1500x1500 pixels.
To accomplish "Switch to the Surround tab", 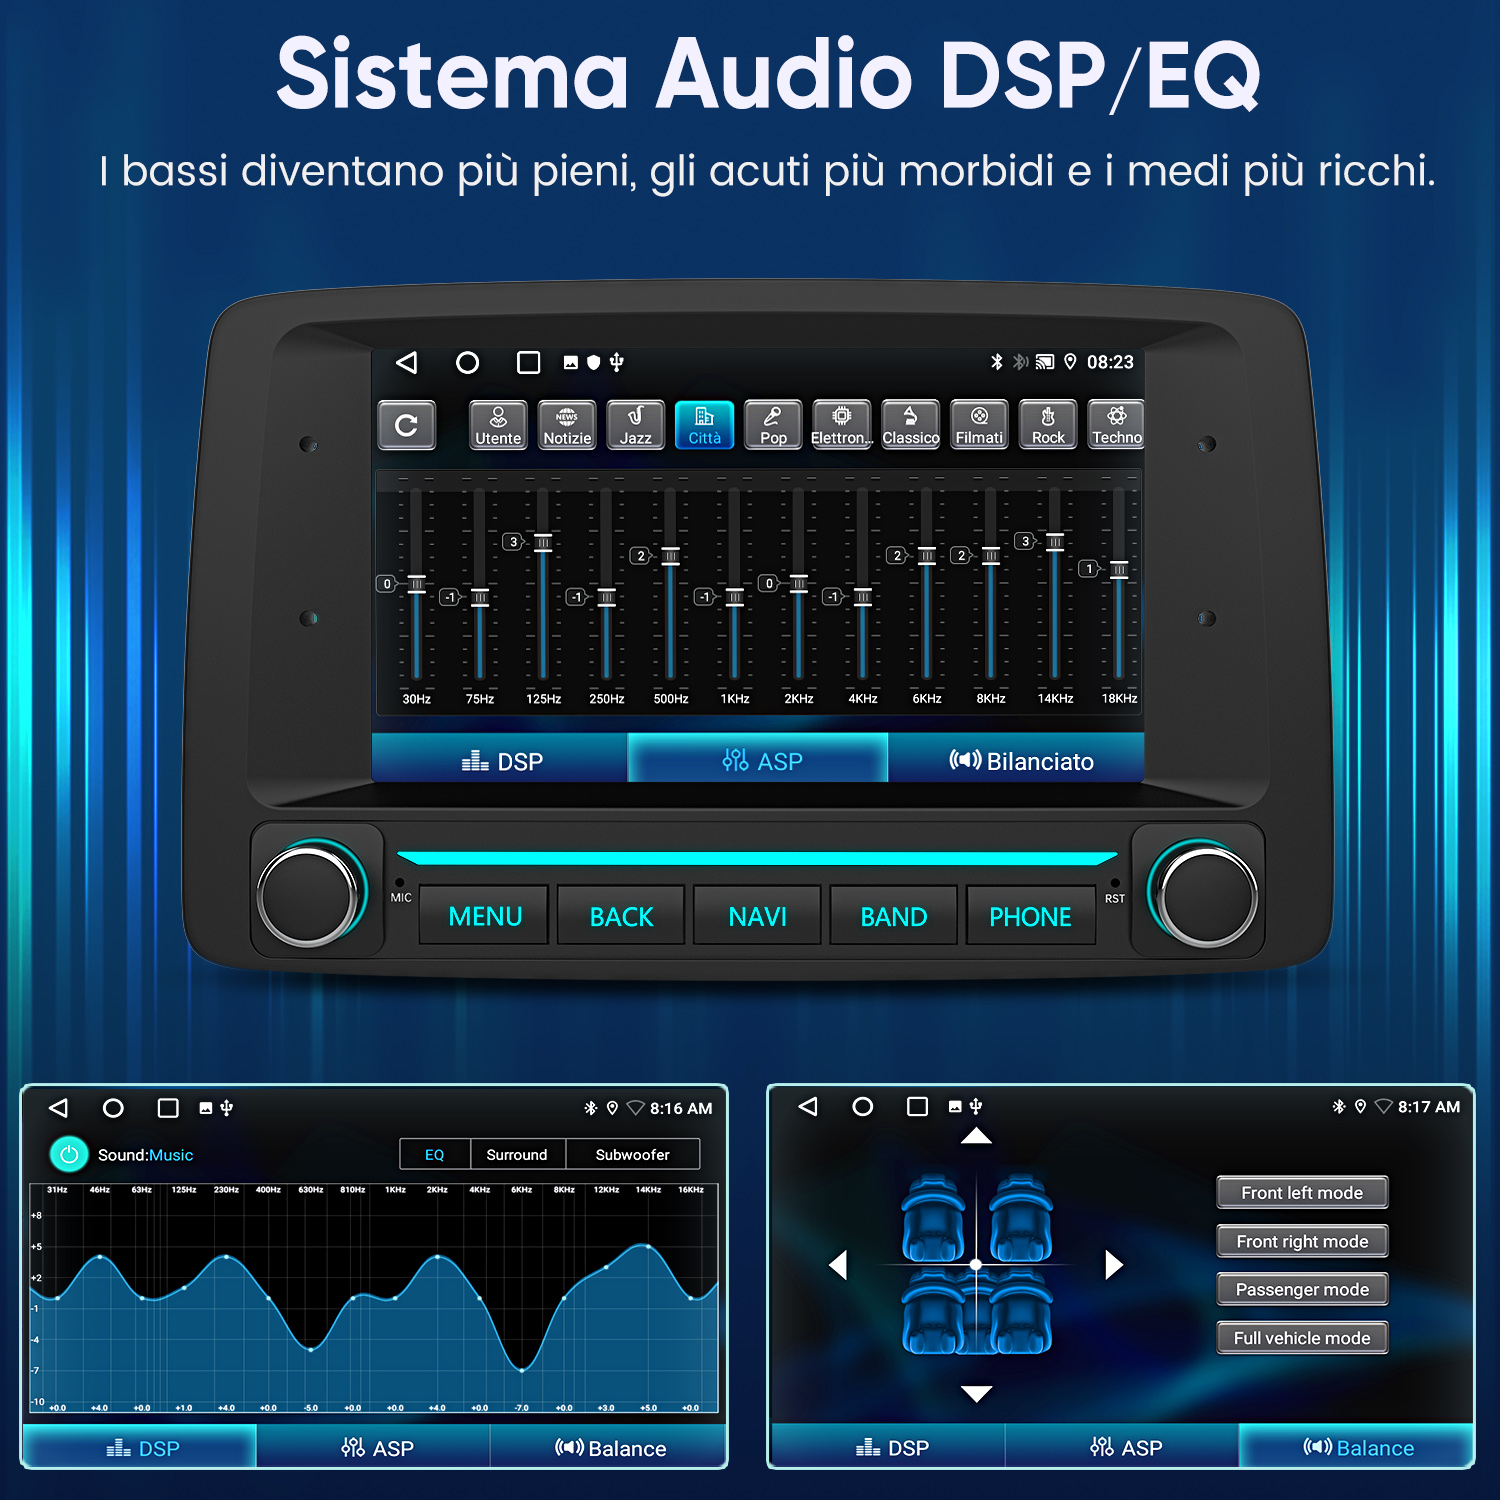I will point(517,1154).
